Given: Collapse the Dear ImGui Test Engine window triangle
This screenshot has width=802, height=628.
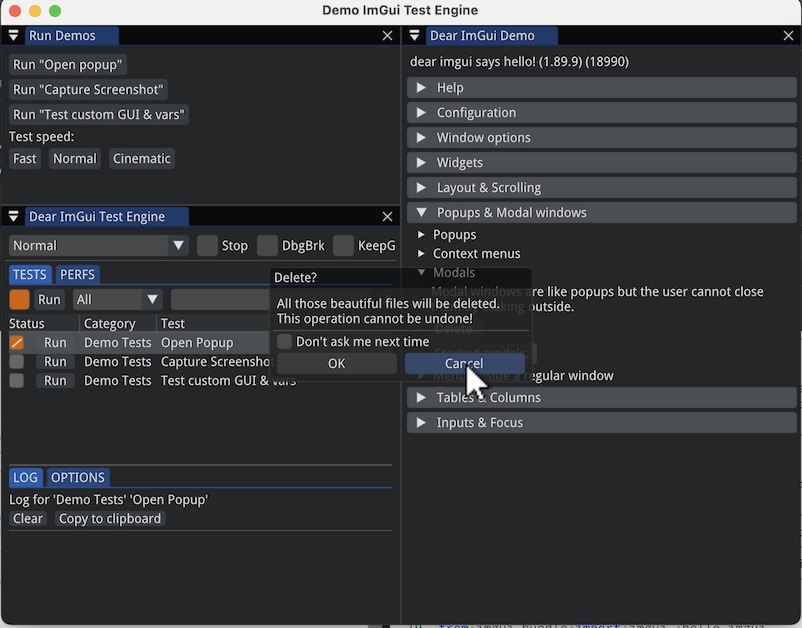Looking at the screenshot, I should pyautogui.click(x=13, y=216).
